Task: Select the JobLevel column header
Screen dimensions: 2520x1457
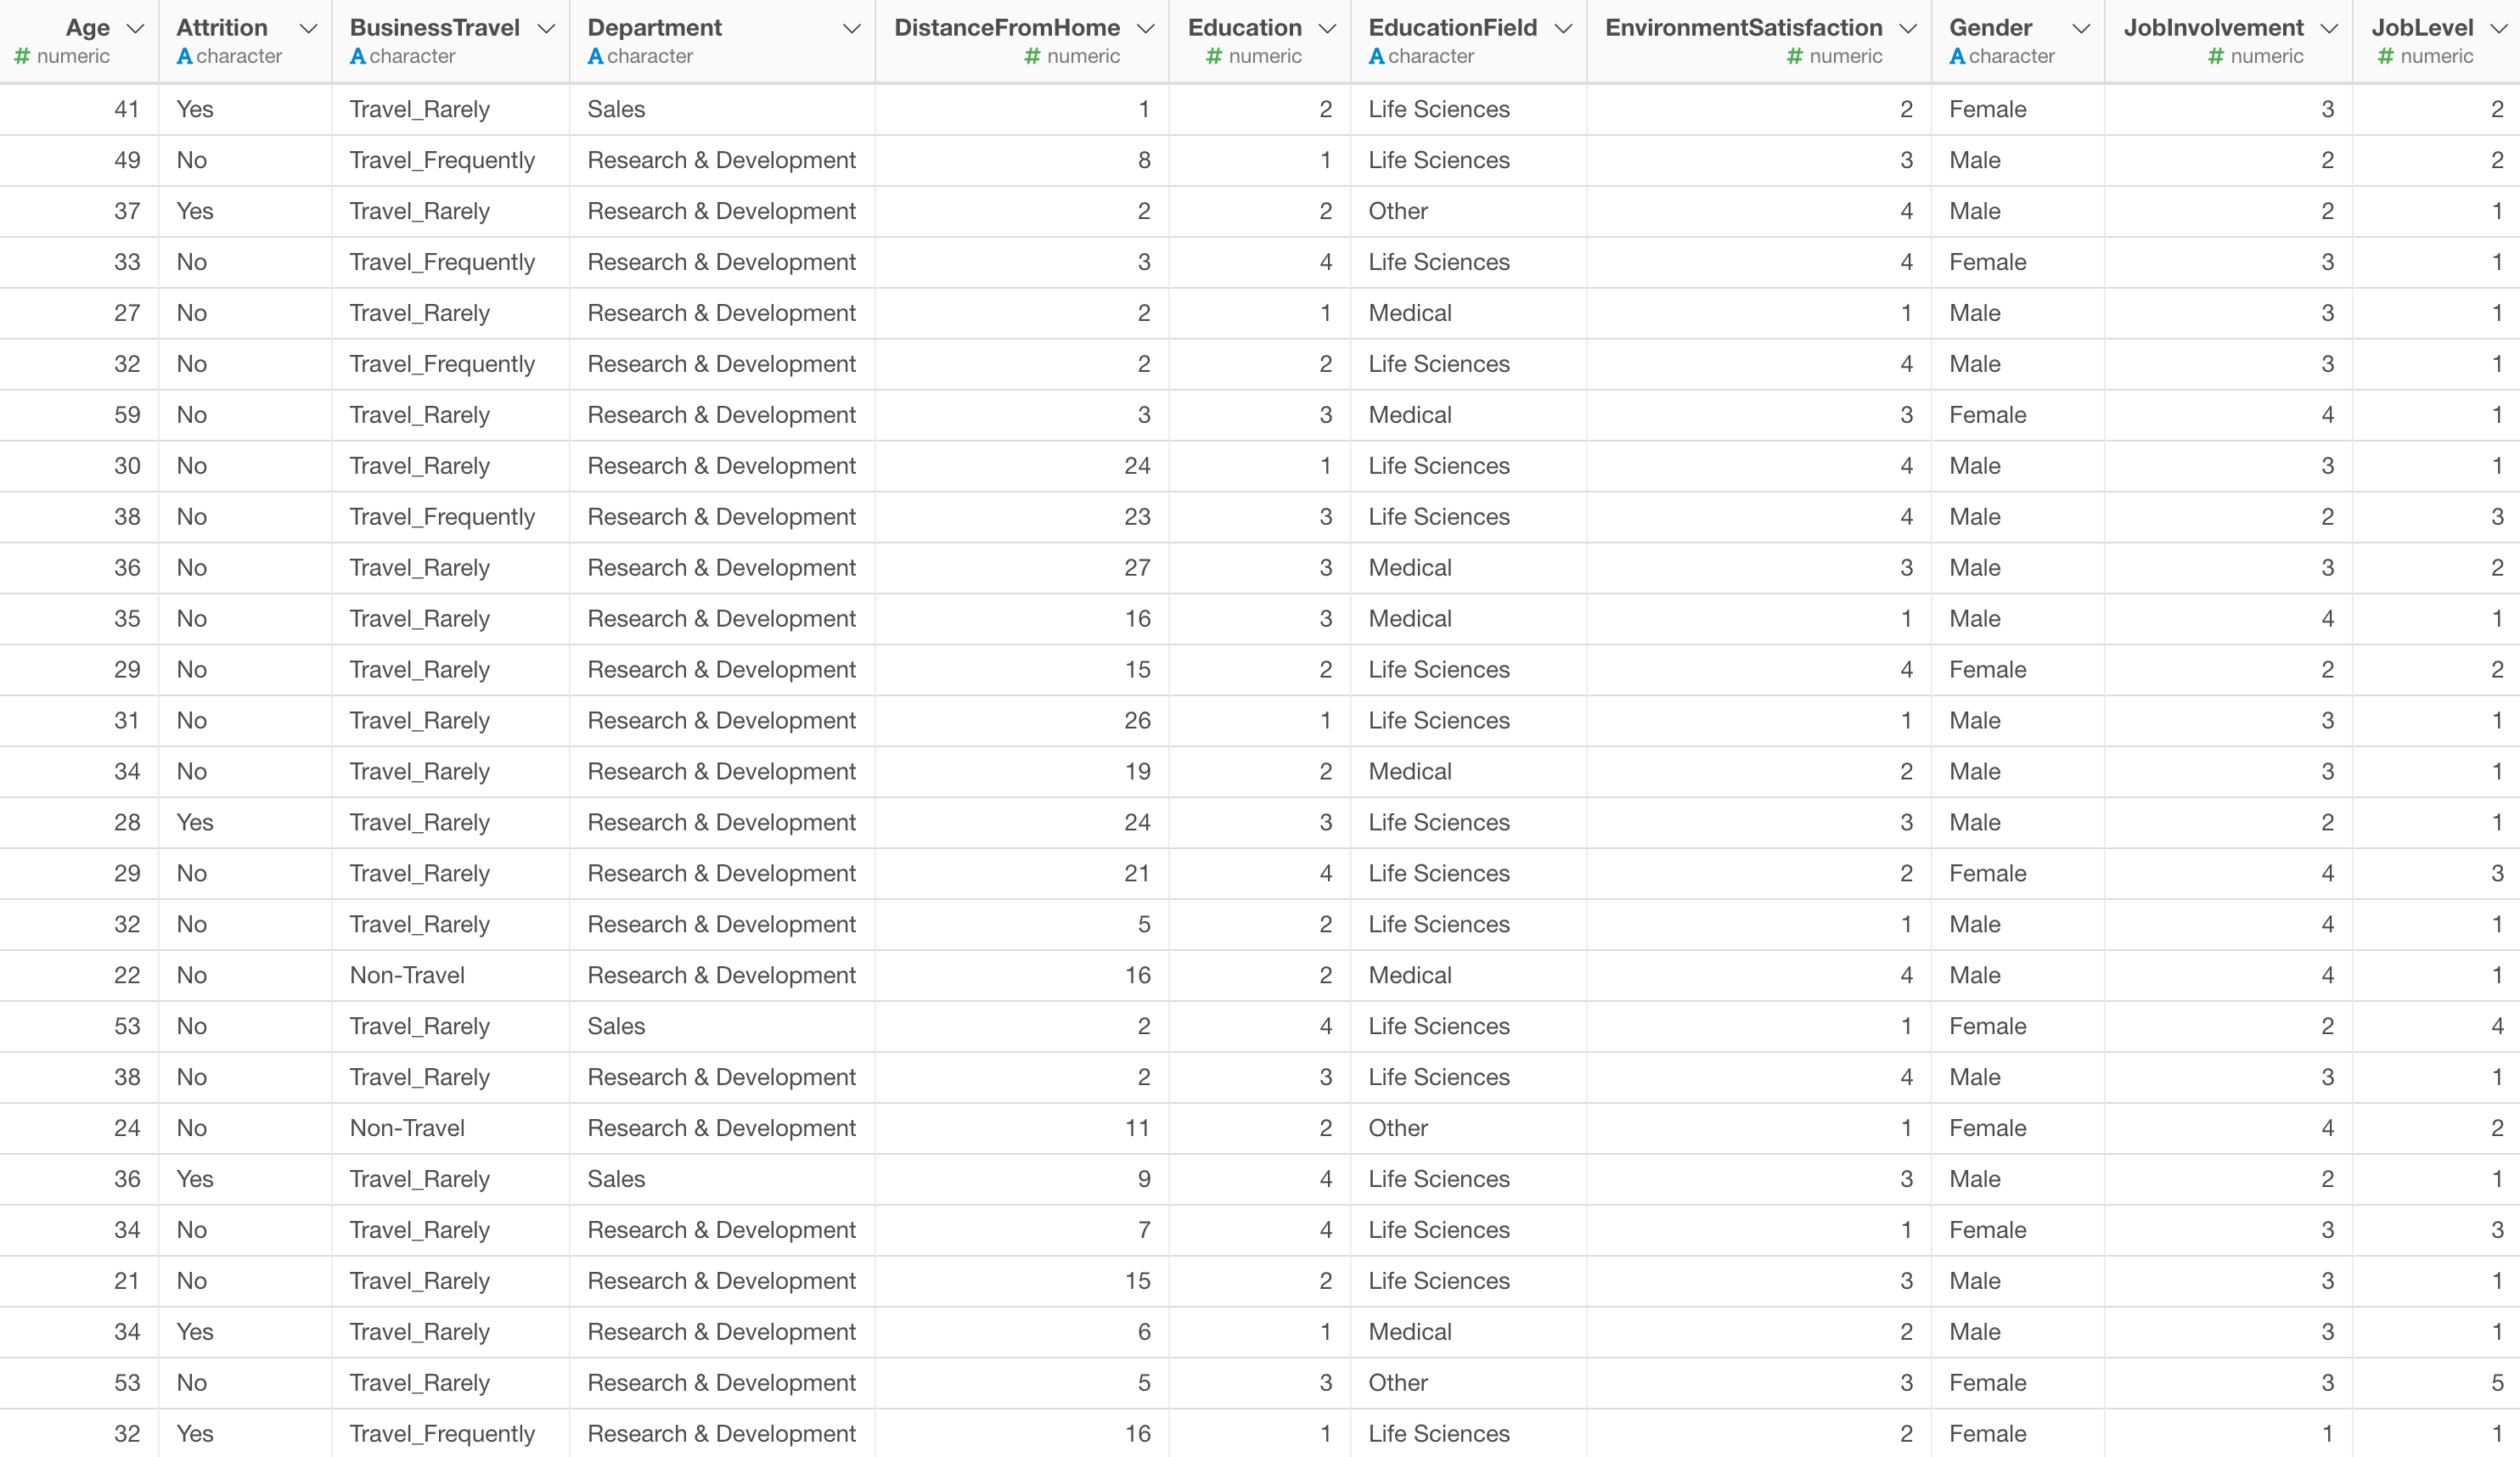Action: coord(2435,40)
